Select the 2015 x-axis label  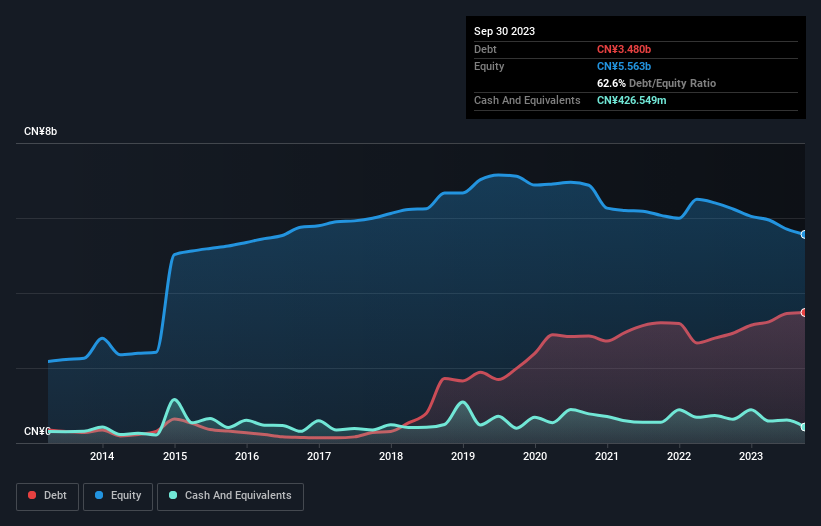coord(174,457)
